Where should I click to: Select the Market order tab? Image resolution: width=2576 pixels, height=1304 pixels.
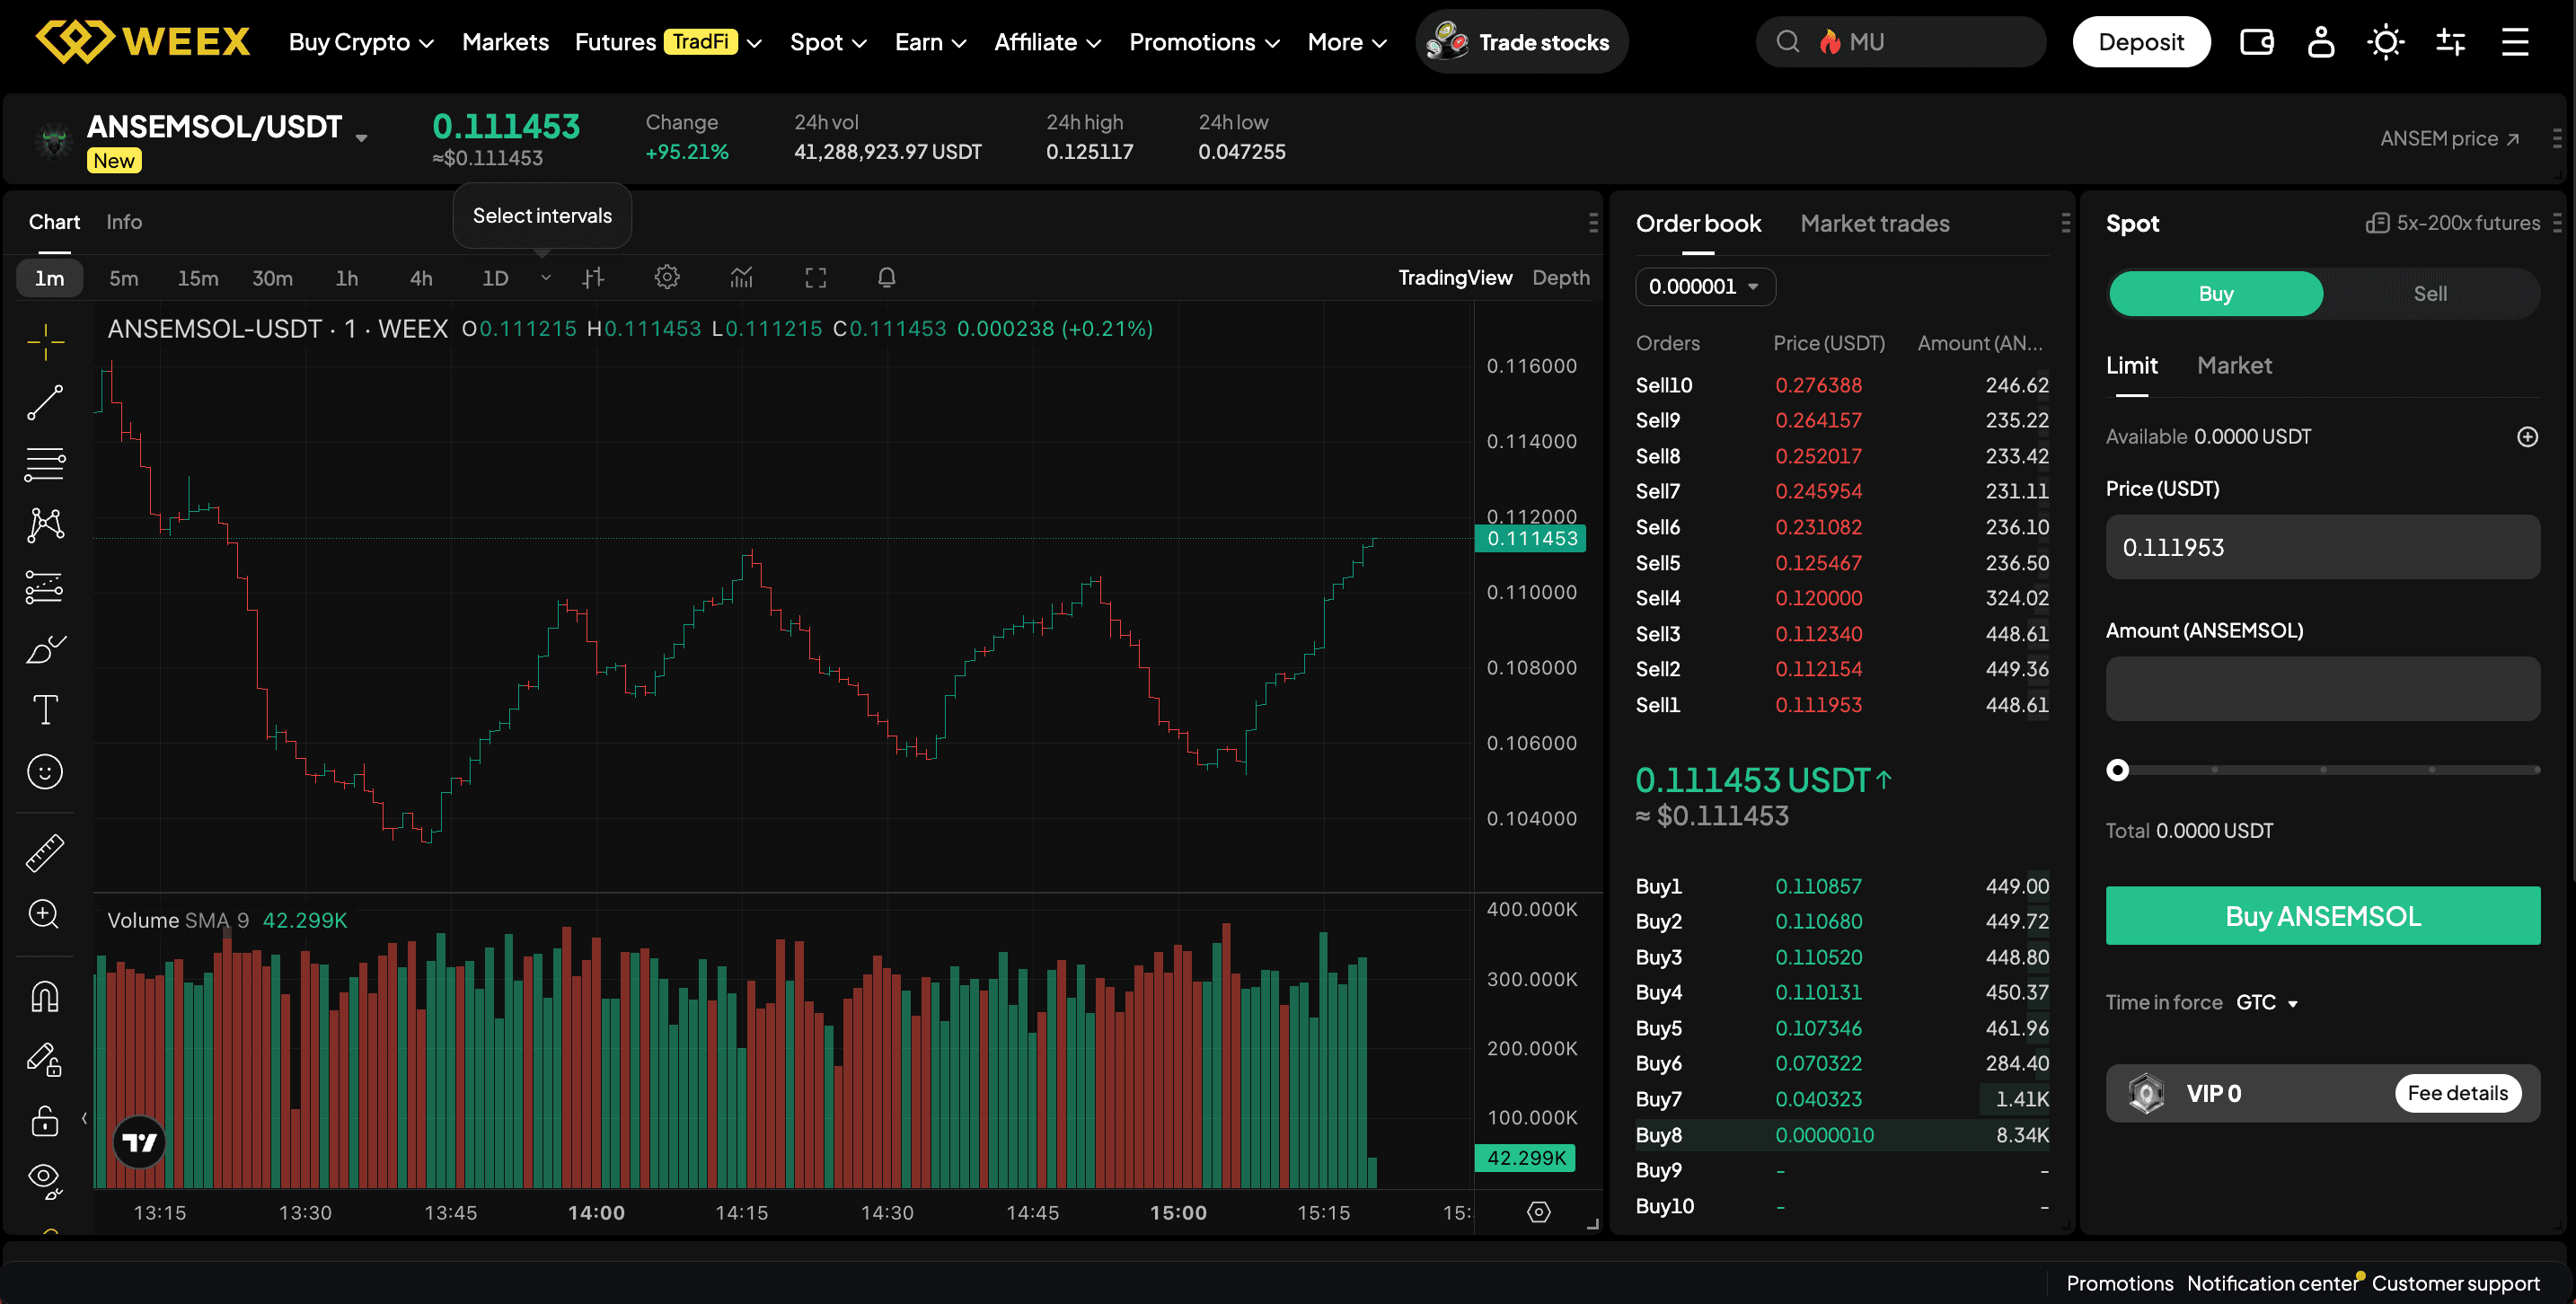pos(2234,366)
